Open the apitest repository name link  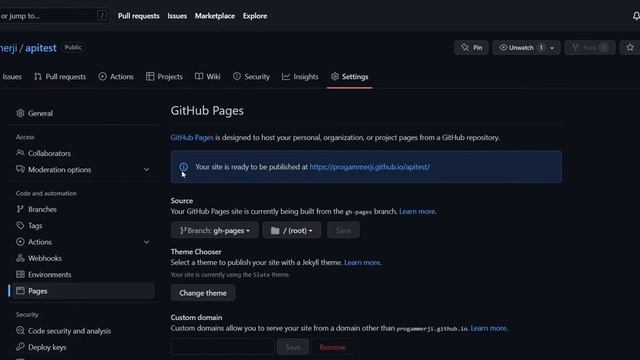(x=41, y=48)
